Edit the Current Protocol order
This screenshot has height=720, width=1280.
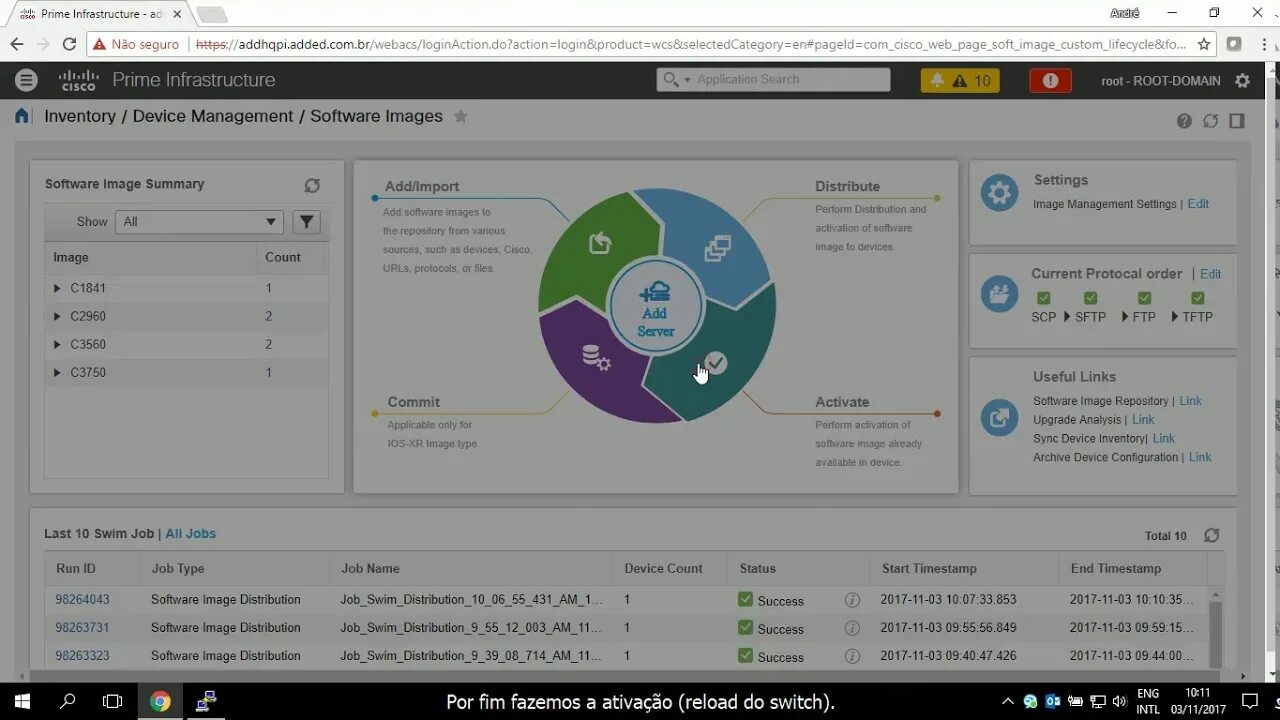pos(1210,274)
